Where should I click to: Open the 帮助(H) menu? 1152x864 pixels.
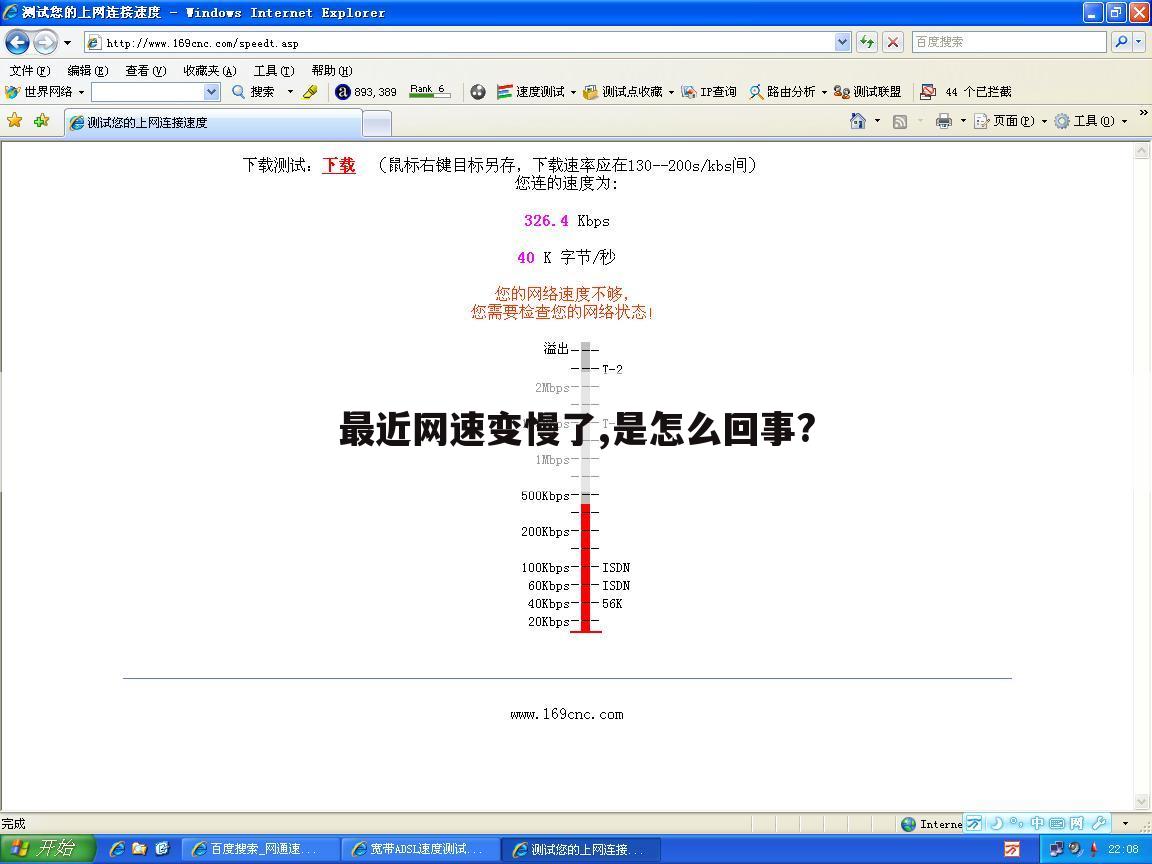point(331,71)
